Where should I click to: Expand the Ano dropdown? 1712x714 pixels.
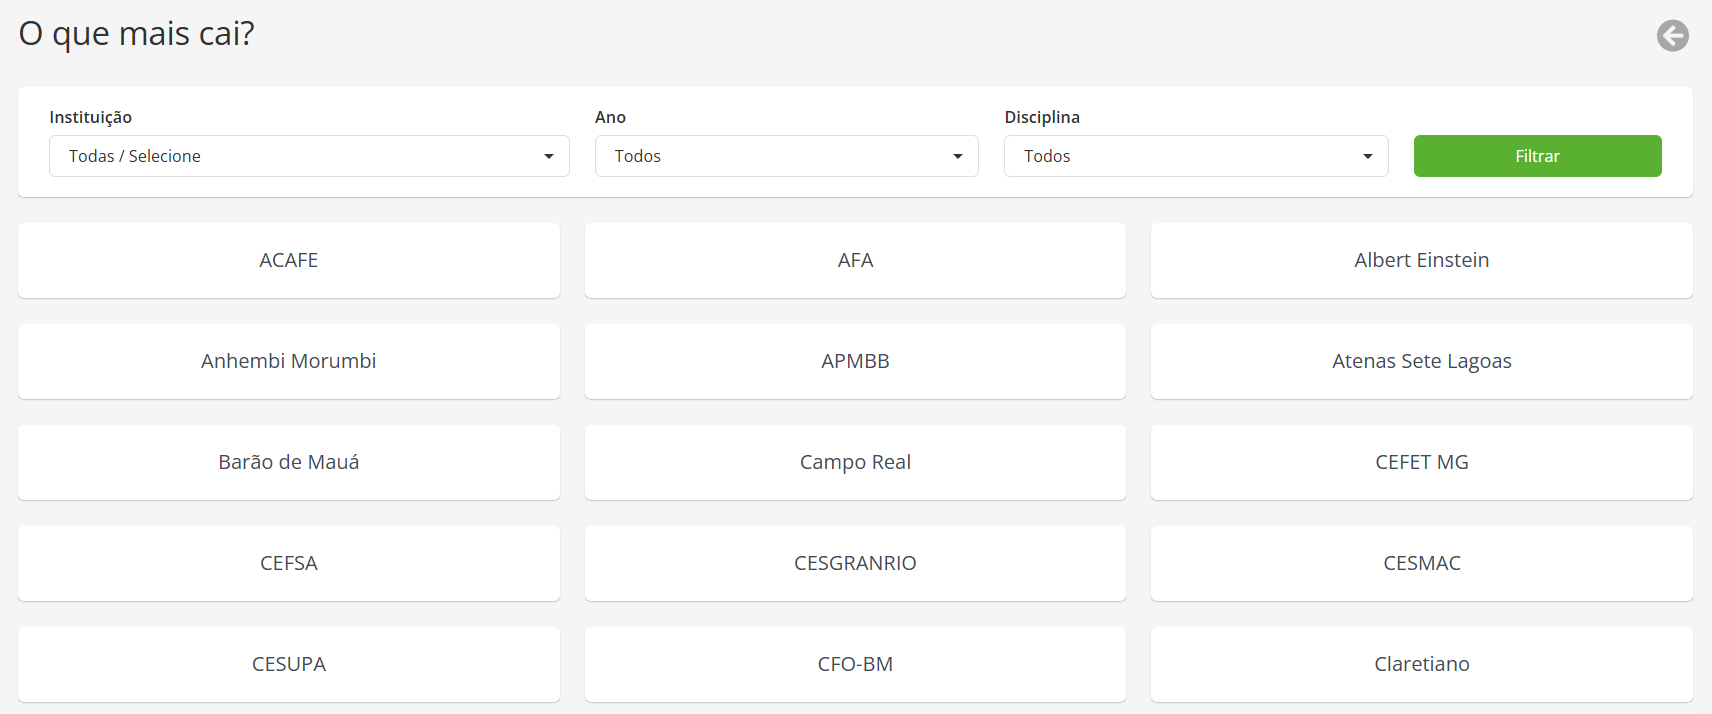[x=786, y=156]
